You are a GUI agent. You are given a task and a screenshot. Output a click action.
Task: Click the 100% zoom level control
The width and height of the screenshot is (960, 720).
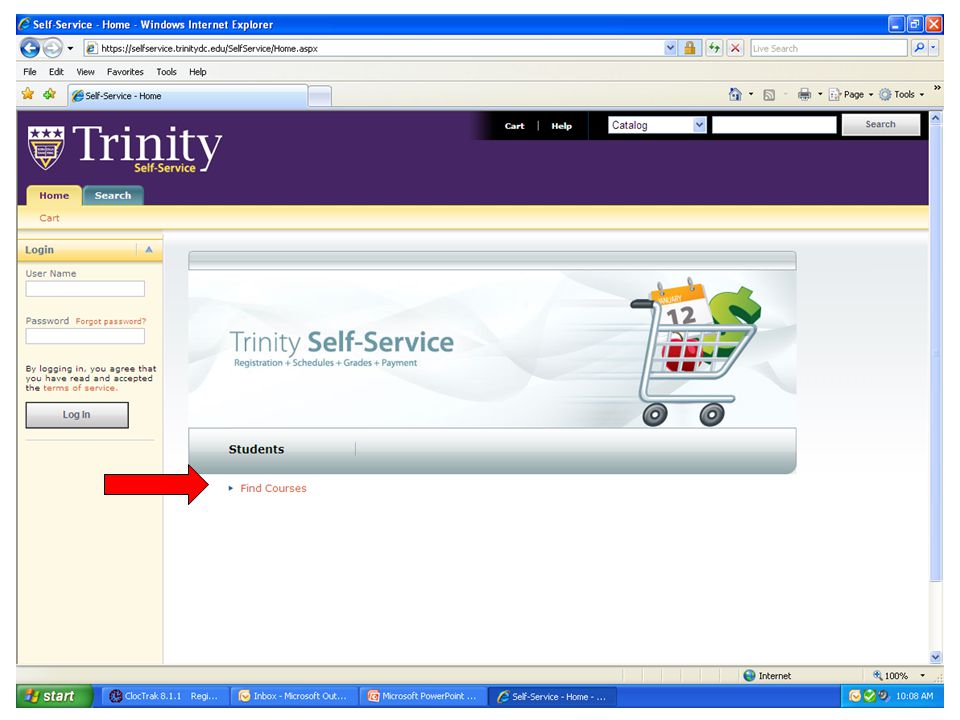tap(891, 676)
